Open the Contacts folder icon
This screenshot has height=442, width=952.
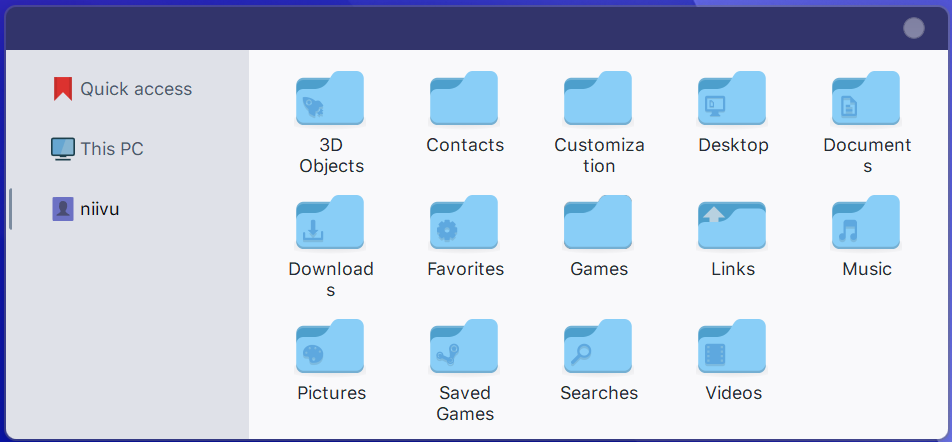tap(464, 99)
